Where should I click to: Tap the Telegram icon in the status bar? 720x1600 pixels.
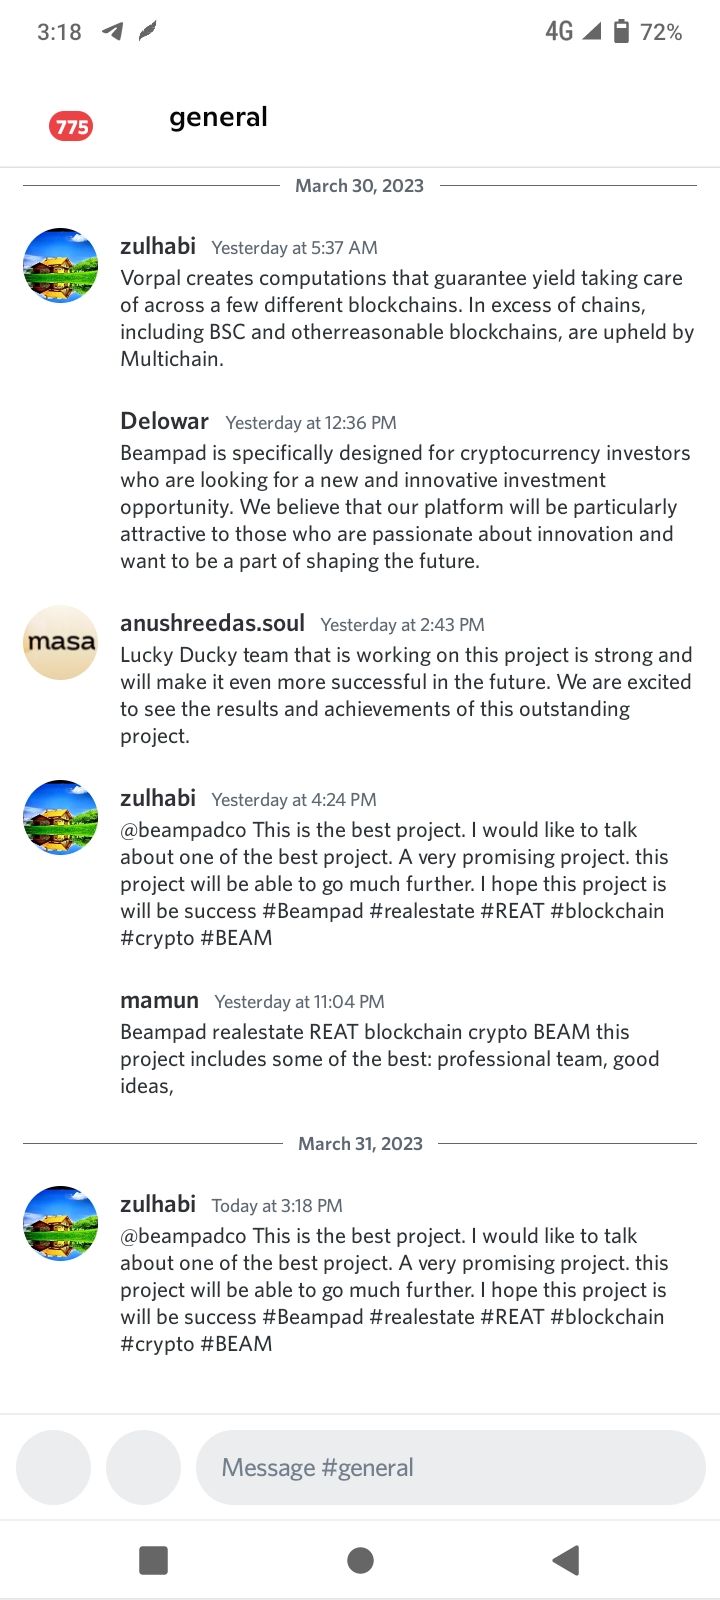coord(113,32)
